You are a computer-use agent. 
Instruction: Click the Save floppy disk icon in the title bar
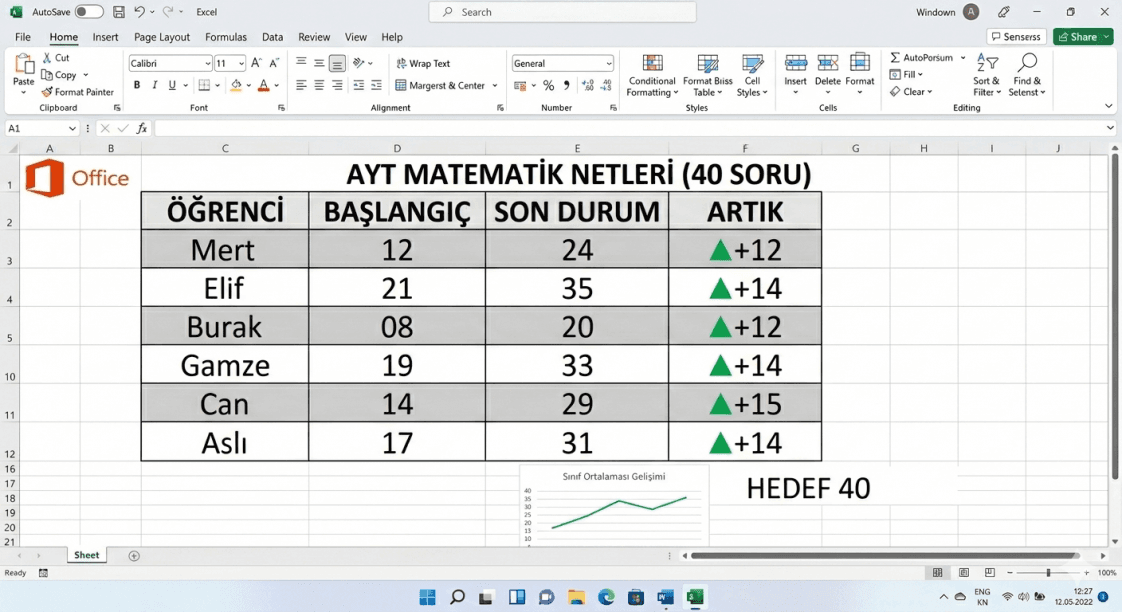click(x=119, y=11)
